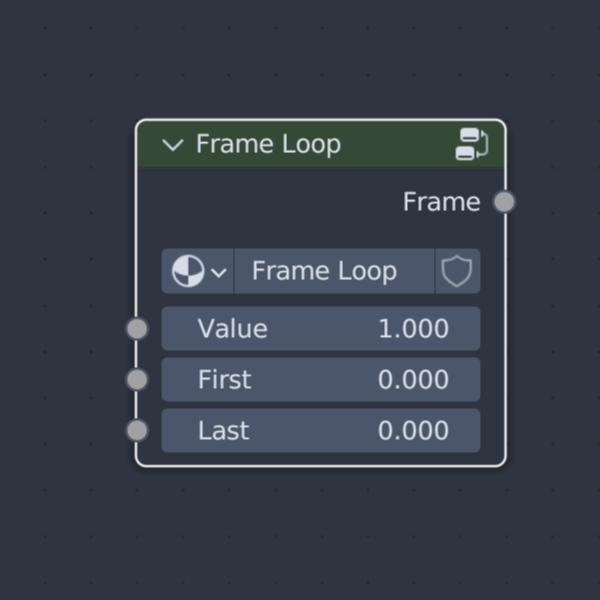Click the 0.000 number in First field

413,380
